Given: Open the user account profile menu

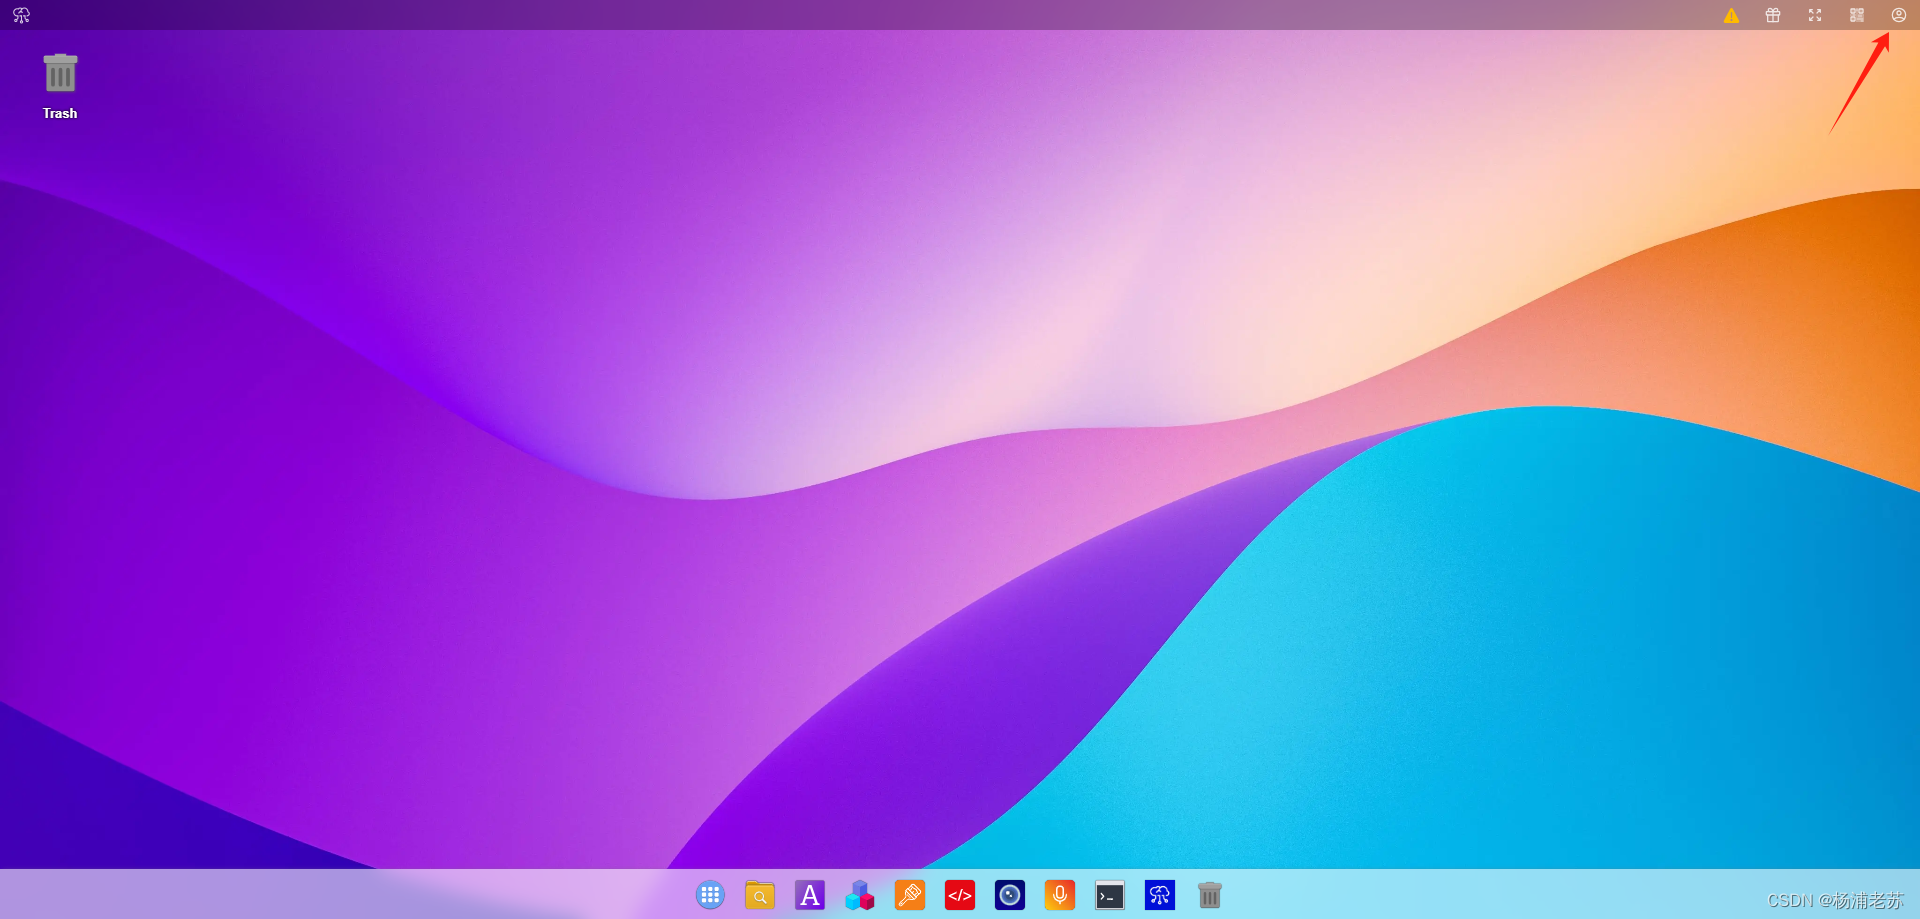Looking at the screenshot, I should click(x=1898, y=15).
